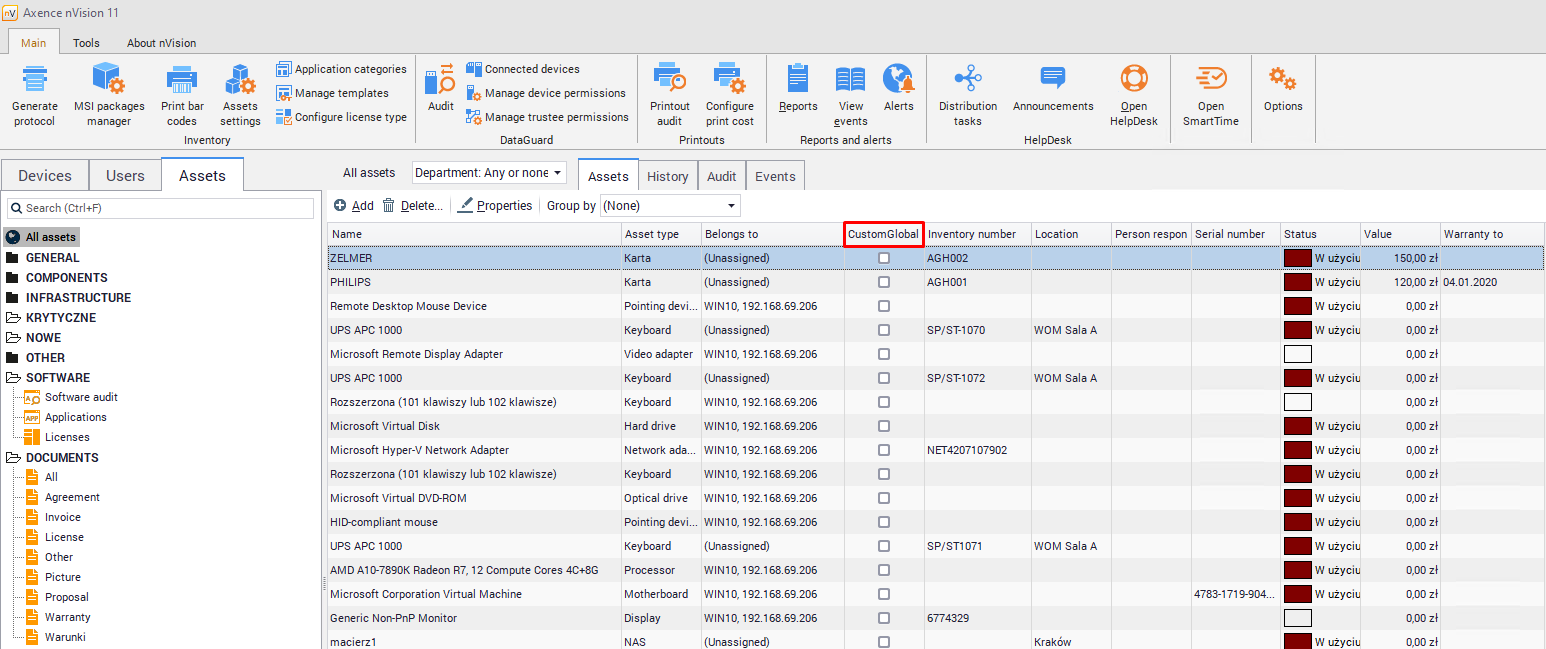This screenshot has height=649, width=1546.
Task: Click the Add asset button
Action: click(x=354, y=206)
